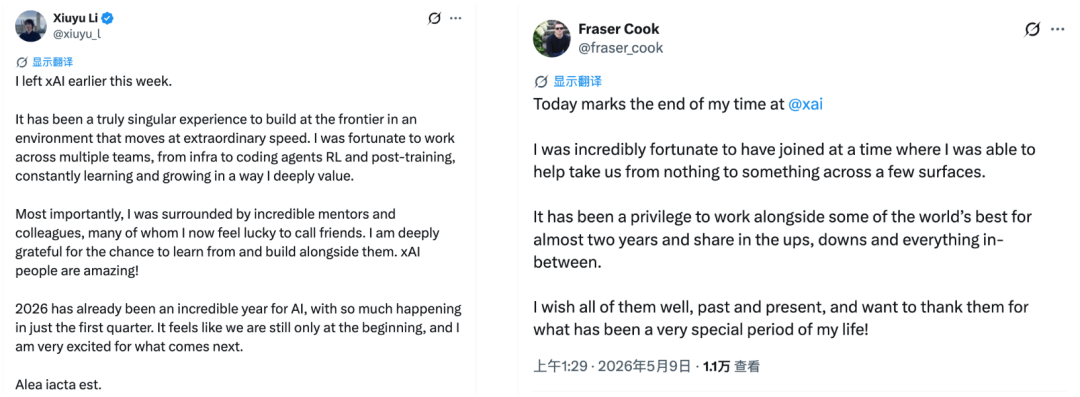The height and width of the screenshot is (397, 1080).
Task: Open the @fraser_cook handle link
Action: coord(620,48)
